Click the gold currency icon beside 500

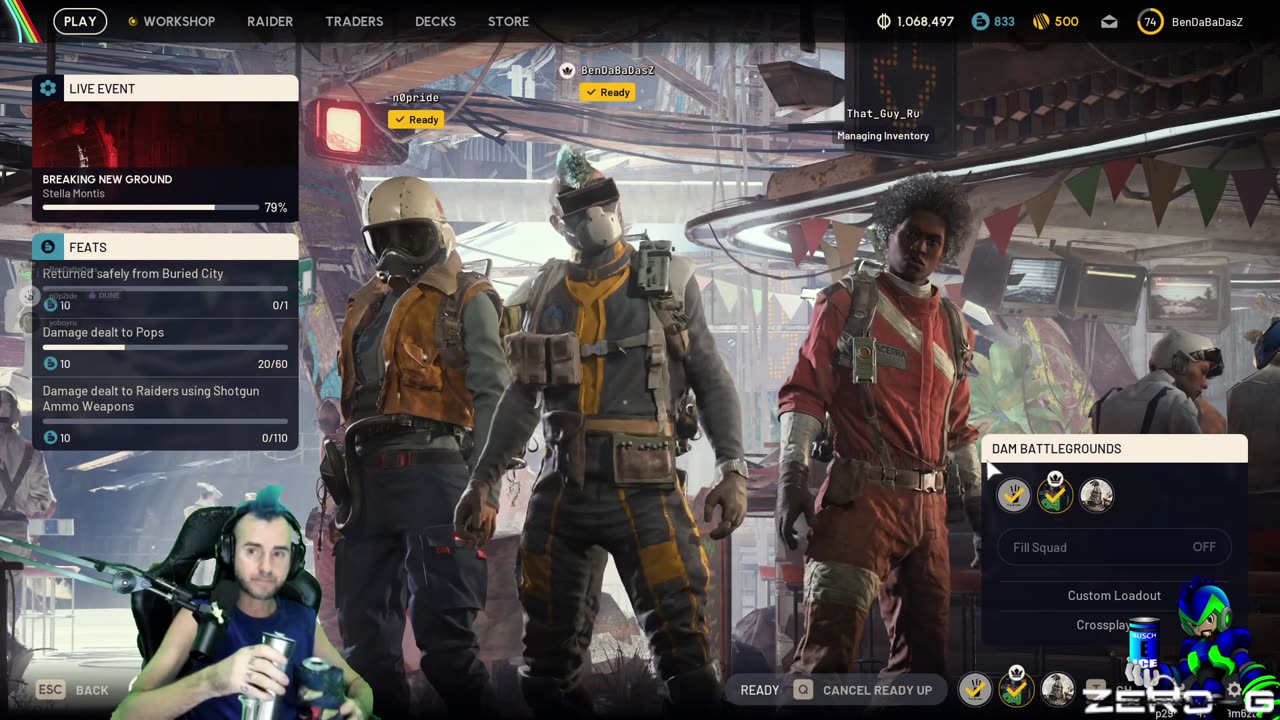(x=1041, y=21)
